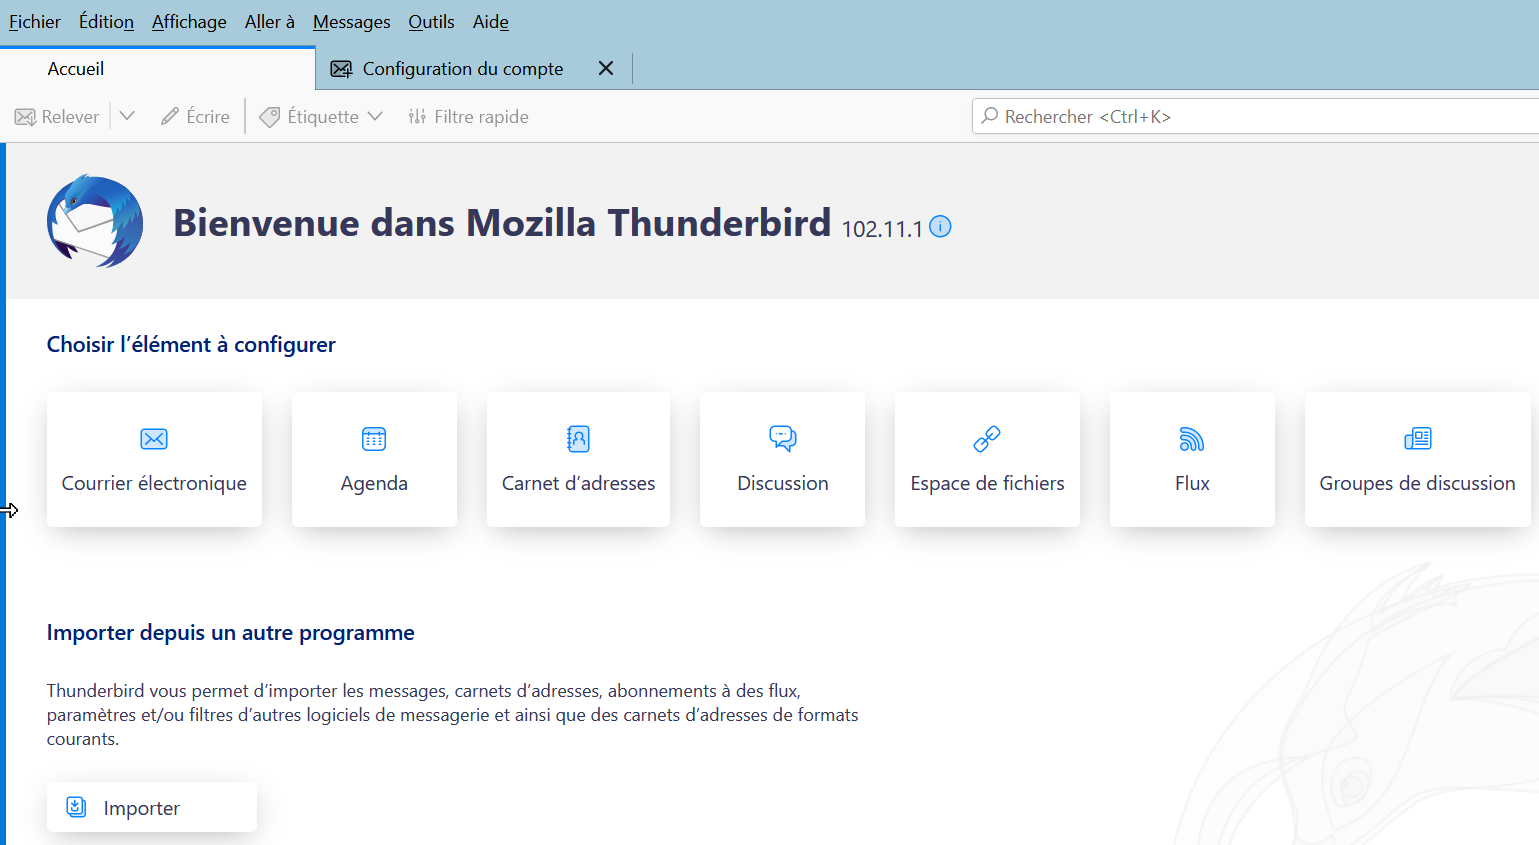Click the Bienvenue dans Mozilla Thunderbird title
The width and height of the screenshot is (1539, 845).
click(502, 222)
